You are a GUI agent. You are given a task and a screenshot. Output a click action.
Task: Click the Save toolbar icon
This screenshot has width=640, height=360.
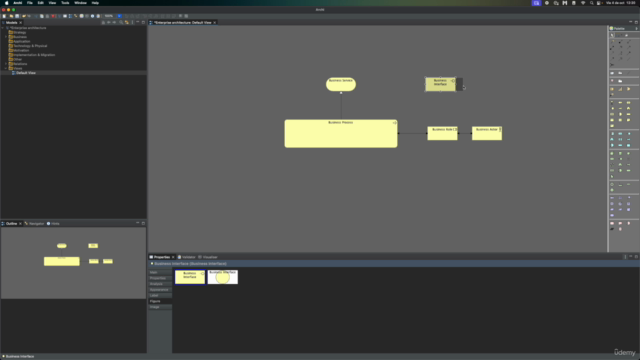(17, 16)
